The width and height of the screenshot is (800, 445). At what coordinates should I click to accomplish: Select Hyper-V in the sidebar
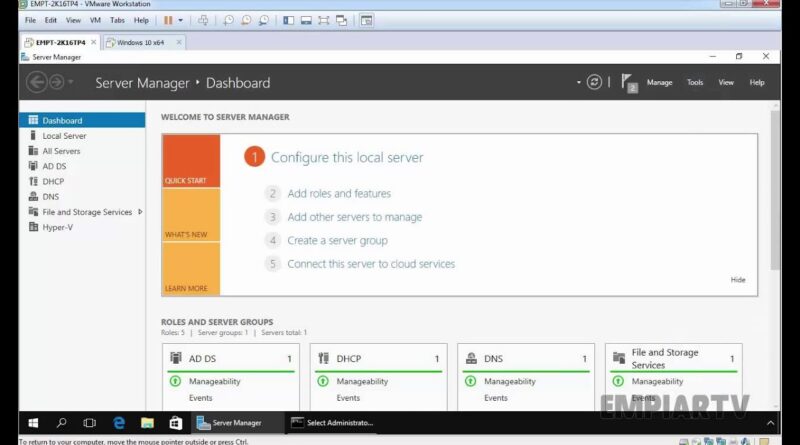[x=82, y=227]
